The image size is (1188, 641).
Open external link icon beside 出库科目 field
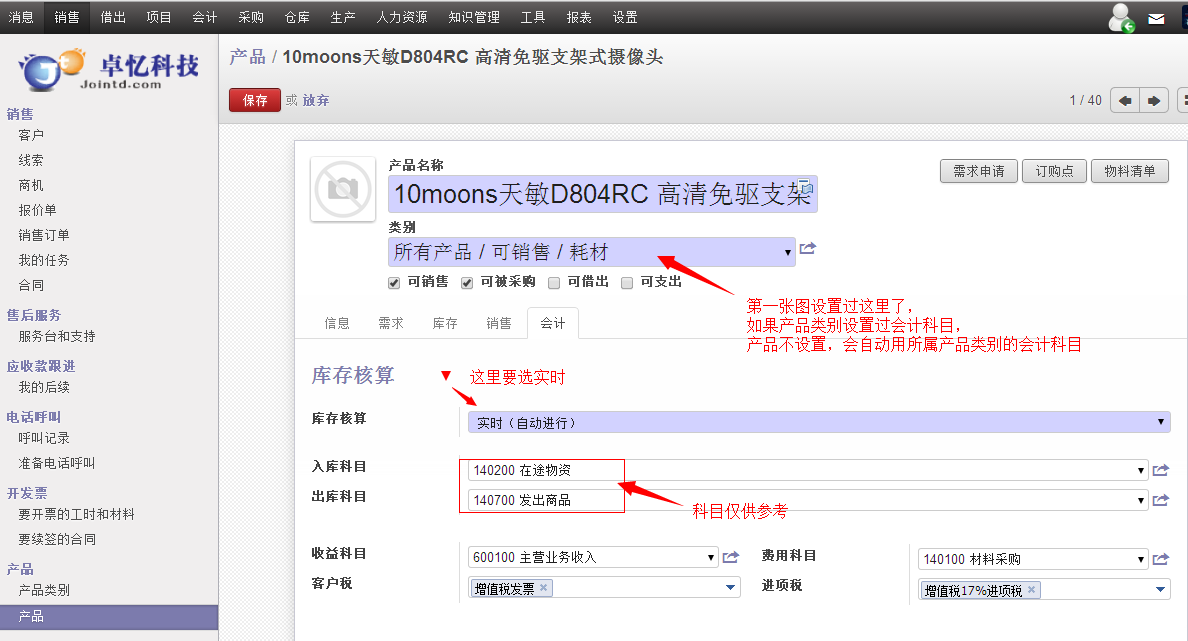[x=1160, y=500]
